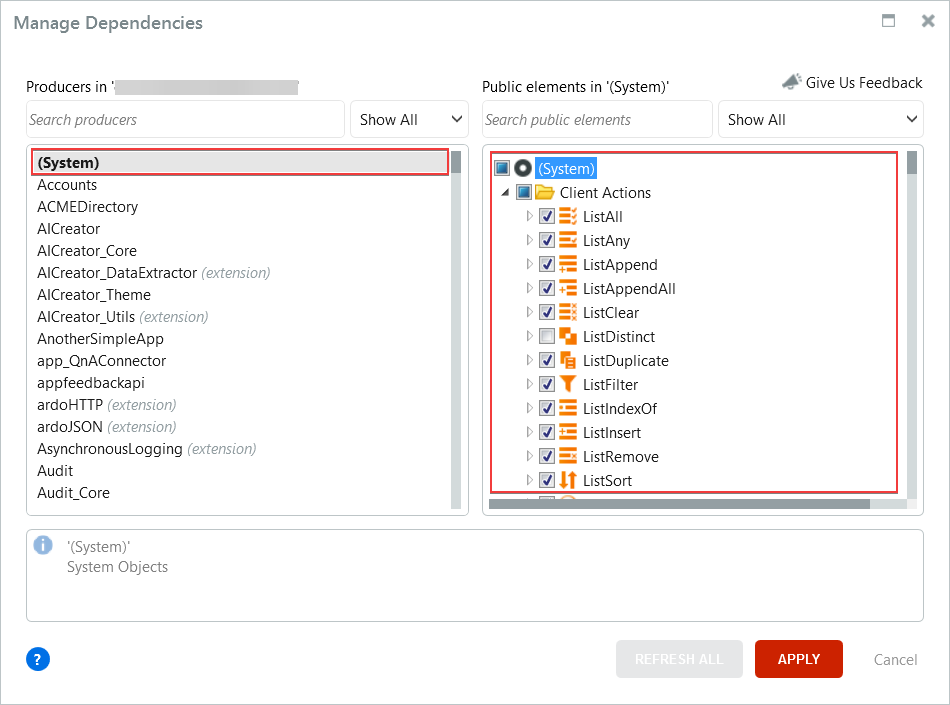Collapse the Client Actions tree node
The image size is (950, 705).
click(506, 192)
